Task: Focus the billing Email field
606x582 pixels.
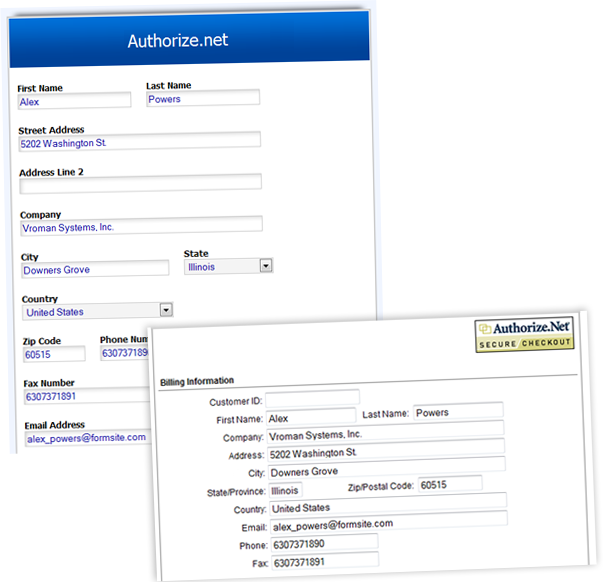Action: (389, 522)
